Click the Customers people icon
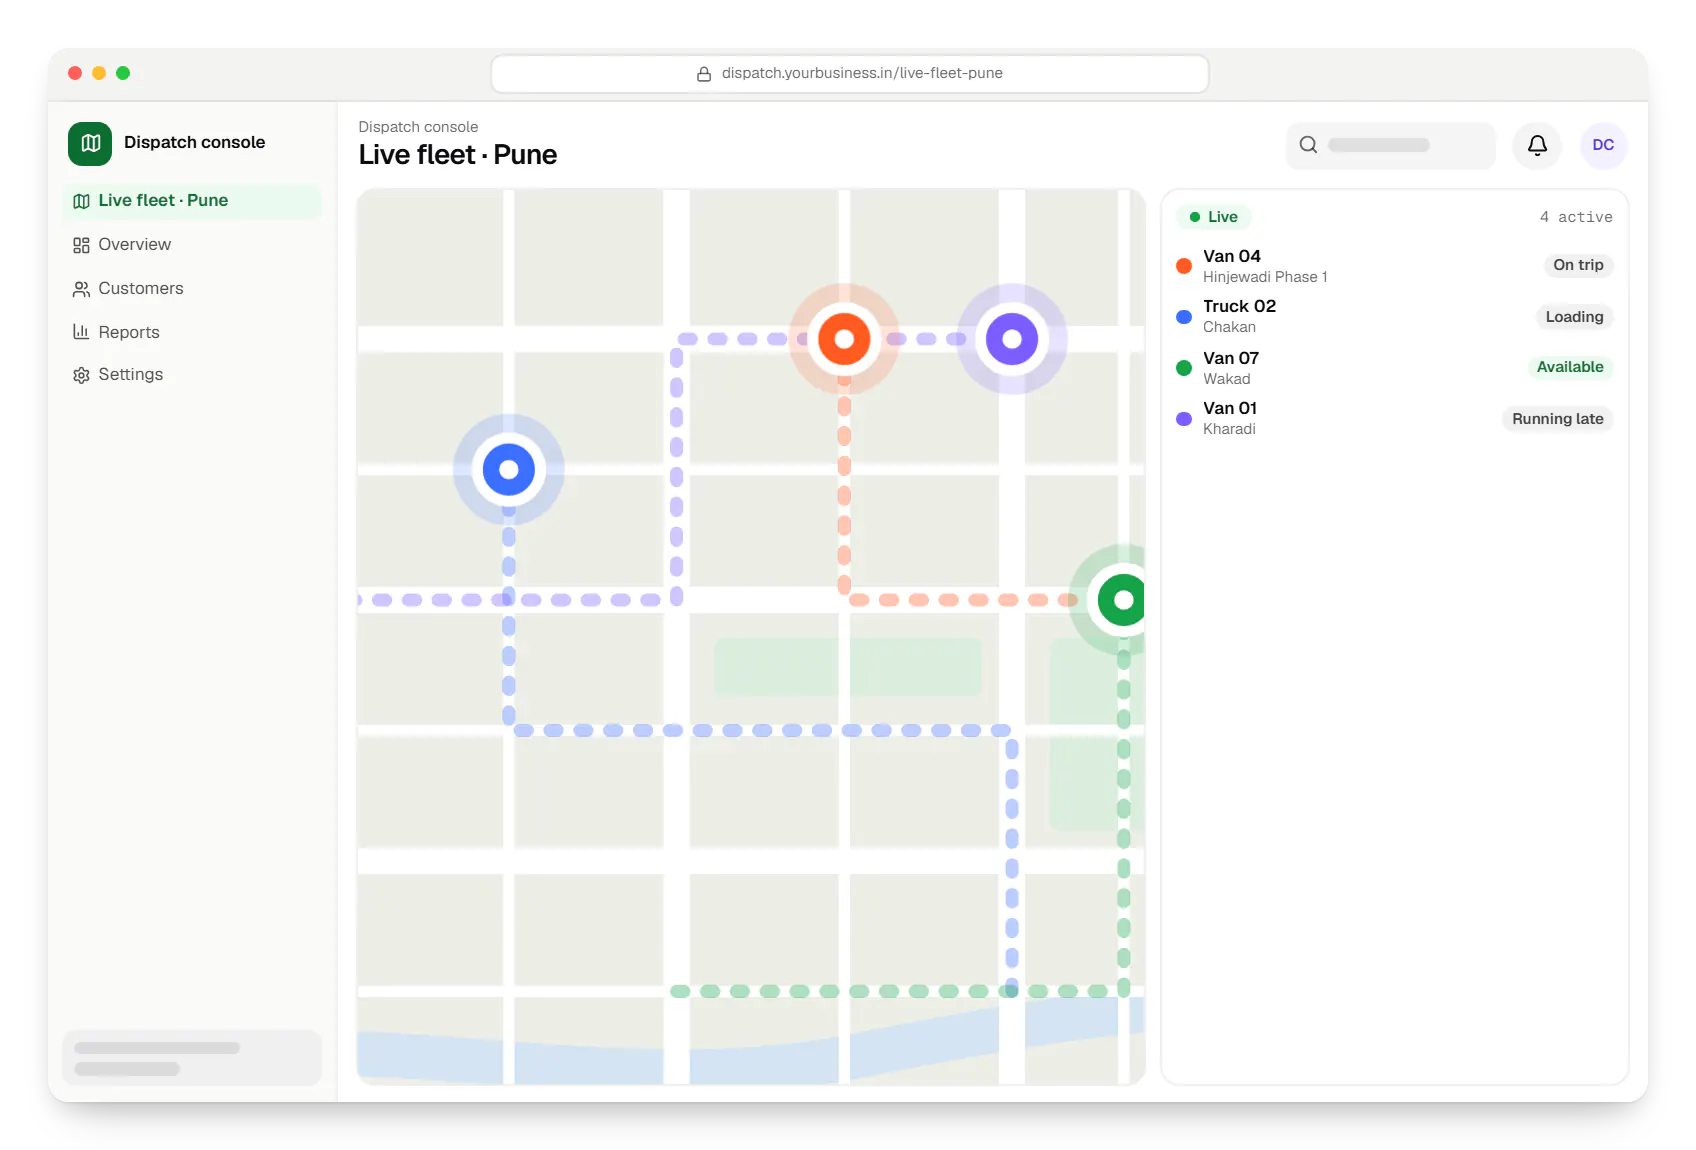The width and height of the screenshot is (1696, 1150). pos(81,289)
